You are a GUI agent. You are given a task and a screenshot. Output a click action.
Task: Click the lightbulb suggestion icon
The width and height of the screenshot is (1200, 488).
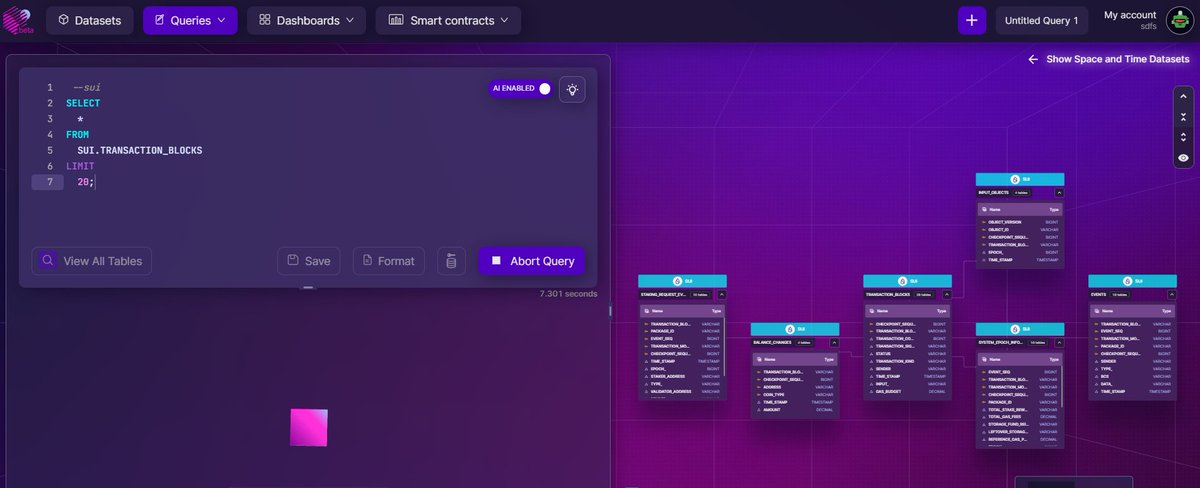pos(572,89)
